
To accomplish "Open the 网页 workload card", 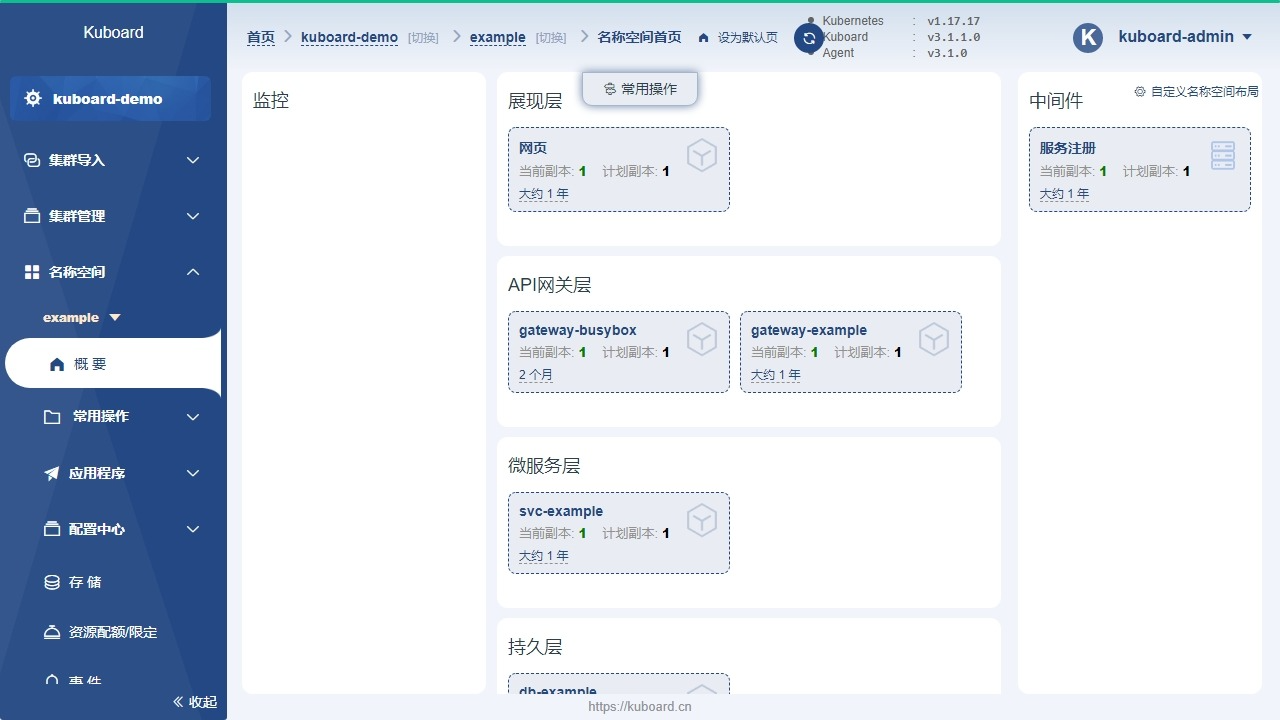I will pyautogui.click(x=619, y=169).
